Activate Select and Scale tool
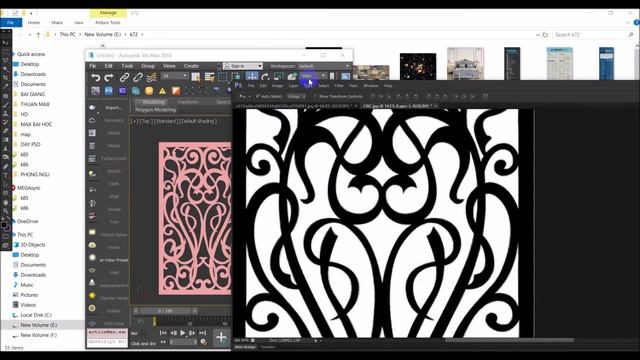Screen dimensions: 640x360 279,77
